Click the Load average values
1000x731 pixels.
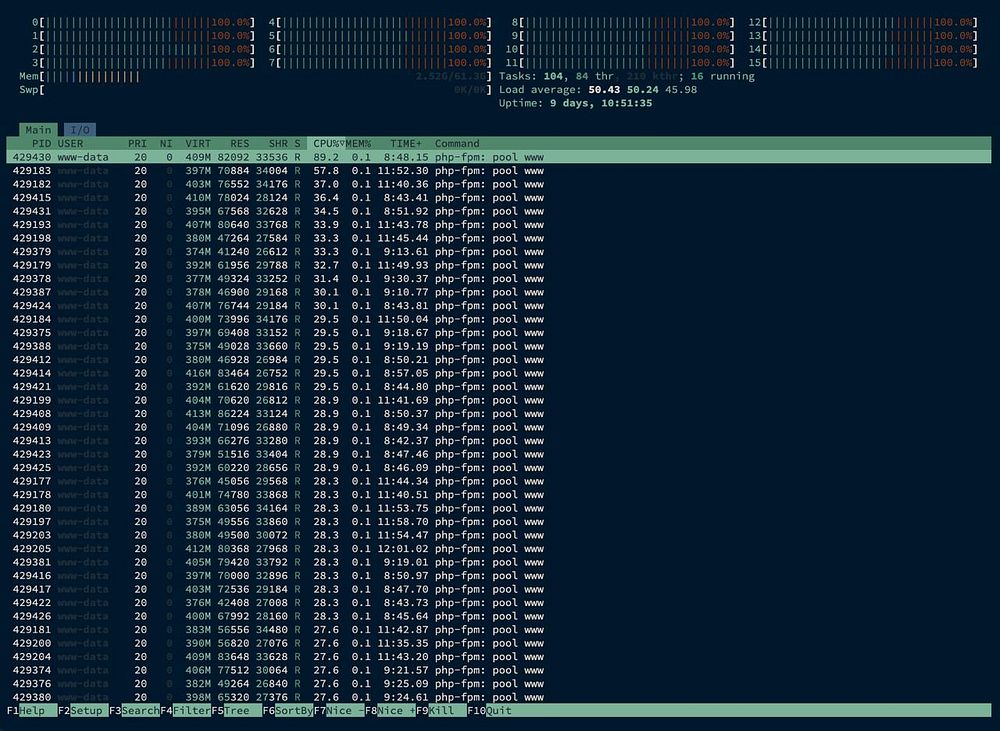pos(642,90)
